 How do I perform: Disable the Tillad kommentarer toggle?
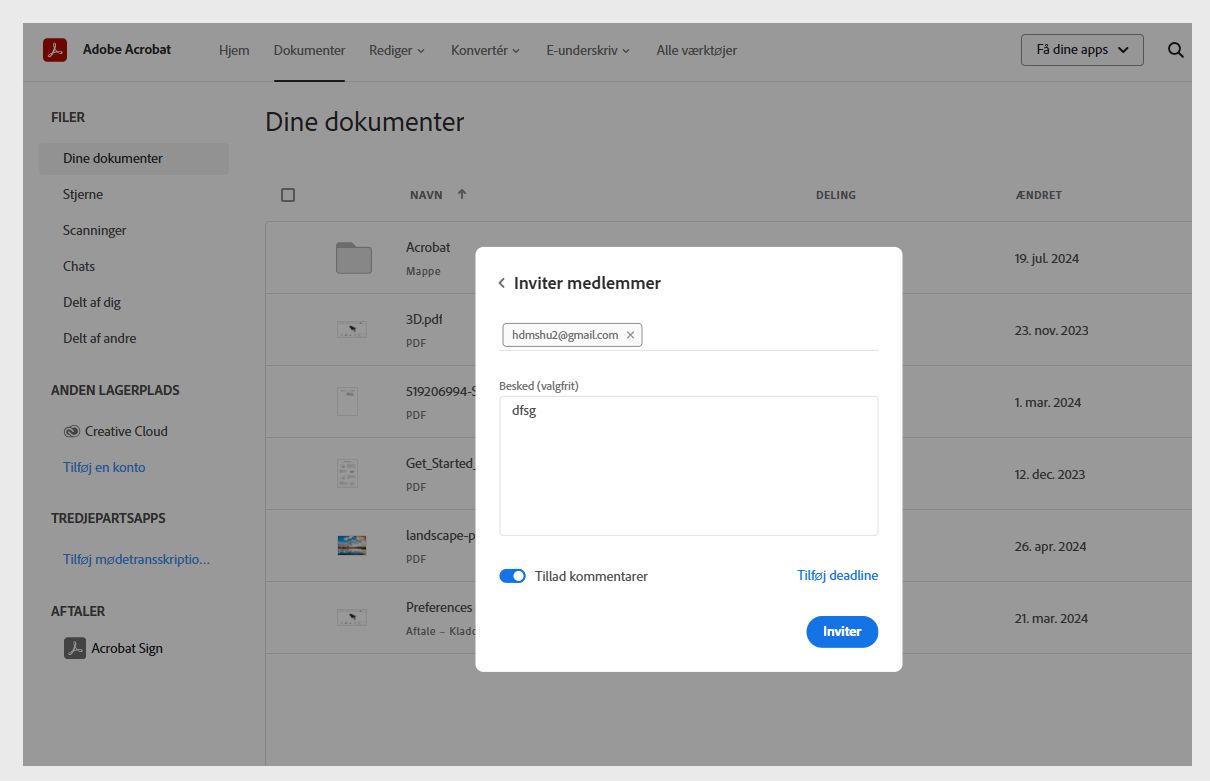coord(512,576)
